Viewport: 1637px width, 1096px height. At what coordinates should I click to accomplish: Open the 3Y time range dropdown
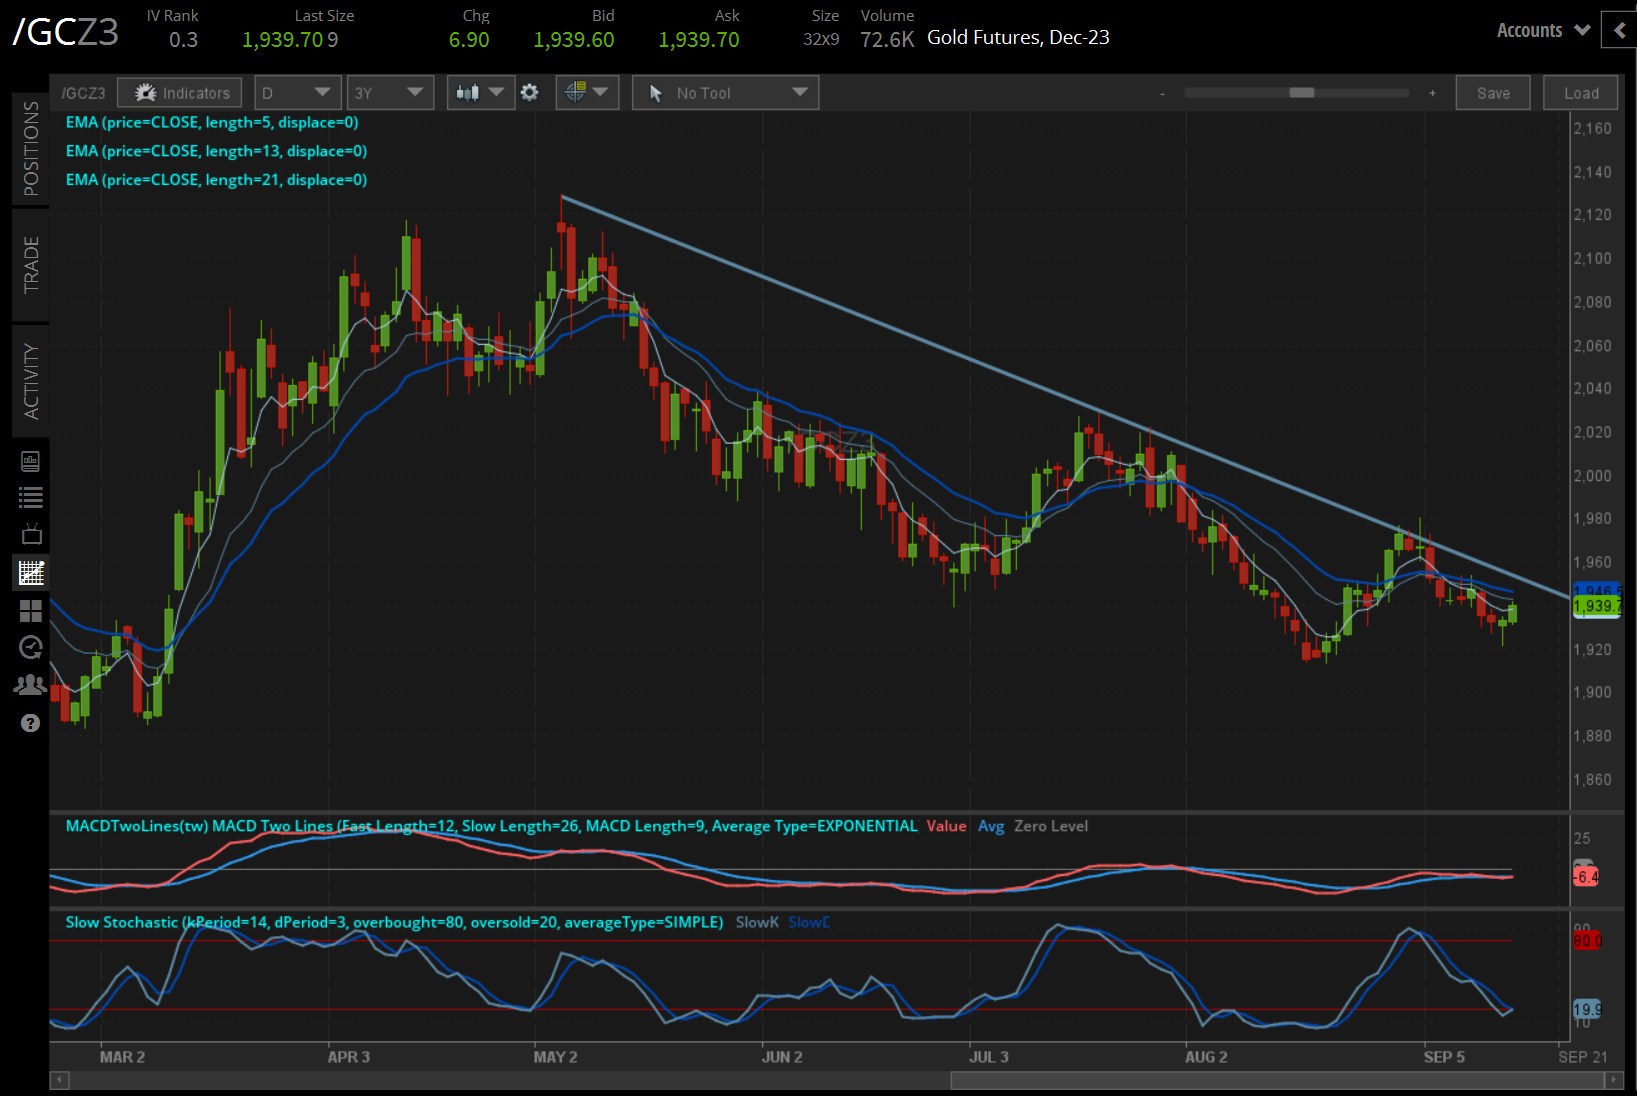[x=389, y=93]
